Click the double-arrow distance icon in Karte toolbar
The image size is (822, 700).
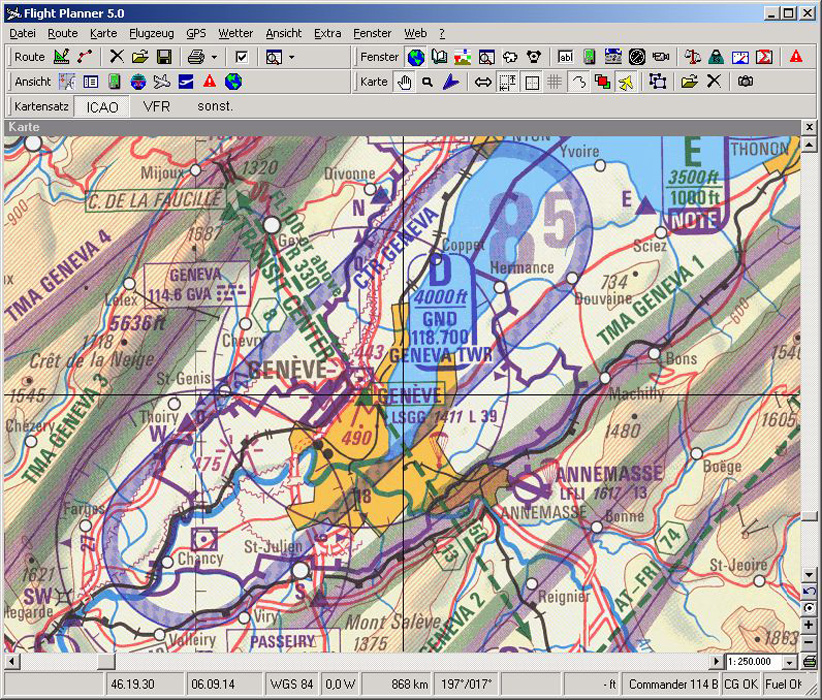483,81
